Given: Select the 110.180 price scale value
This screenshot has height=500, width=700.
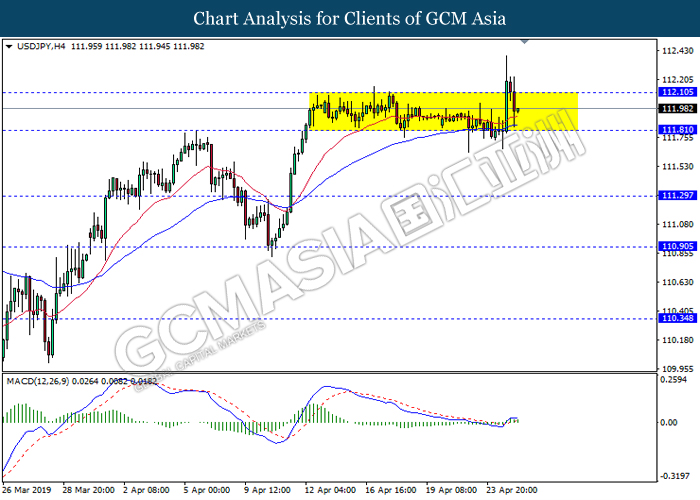Looking at the screenshot, I should pos(678,340).
